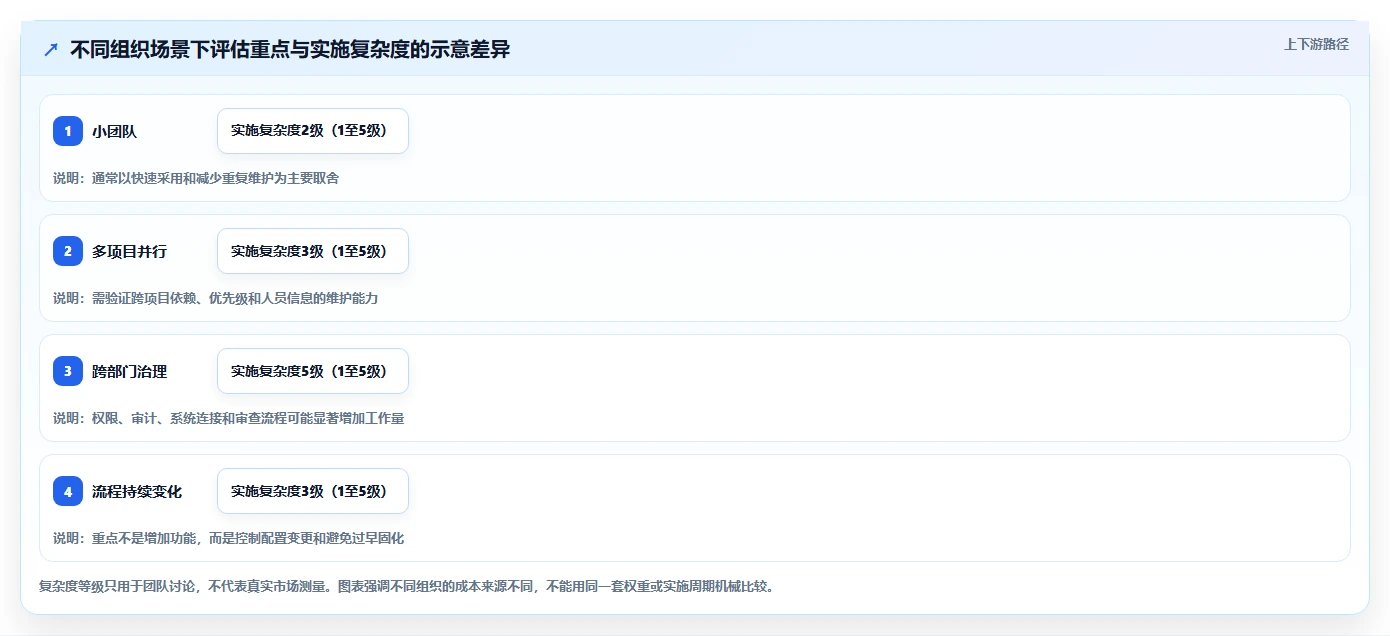Click the number 4 badge for 流程持续变化
The width and height of the screenshot is (1390, 636).
[x=68, y=491]
